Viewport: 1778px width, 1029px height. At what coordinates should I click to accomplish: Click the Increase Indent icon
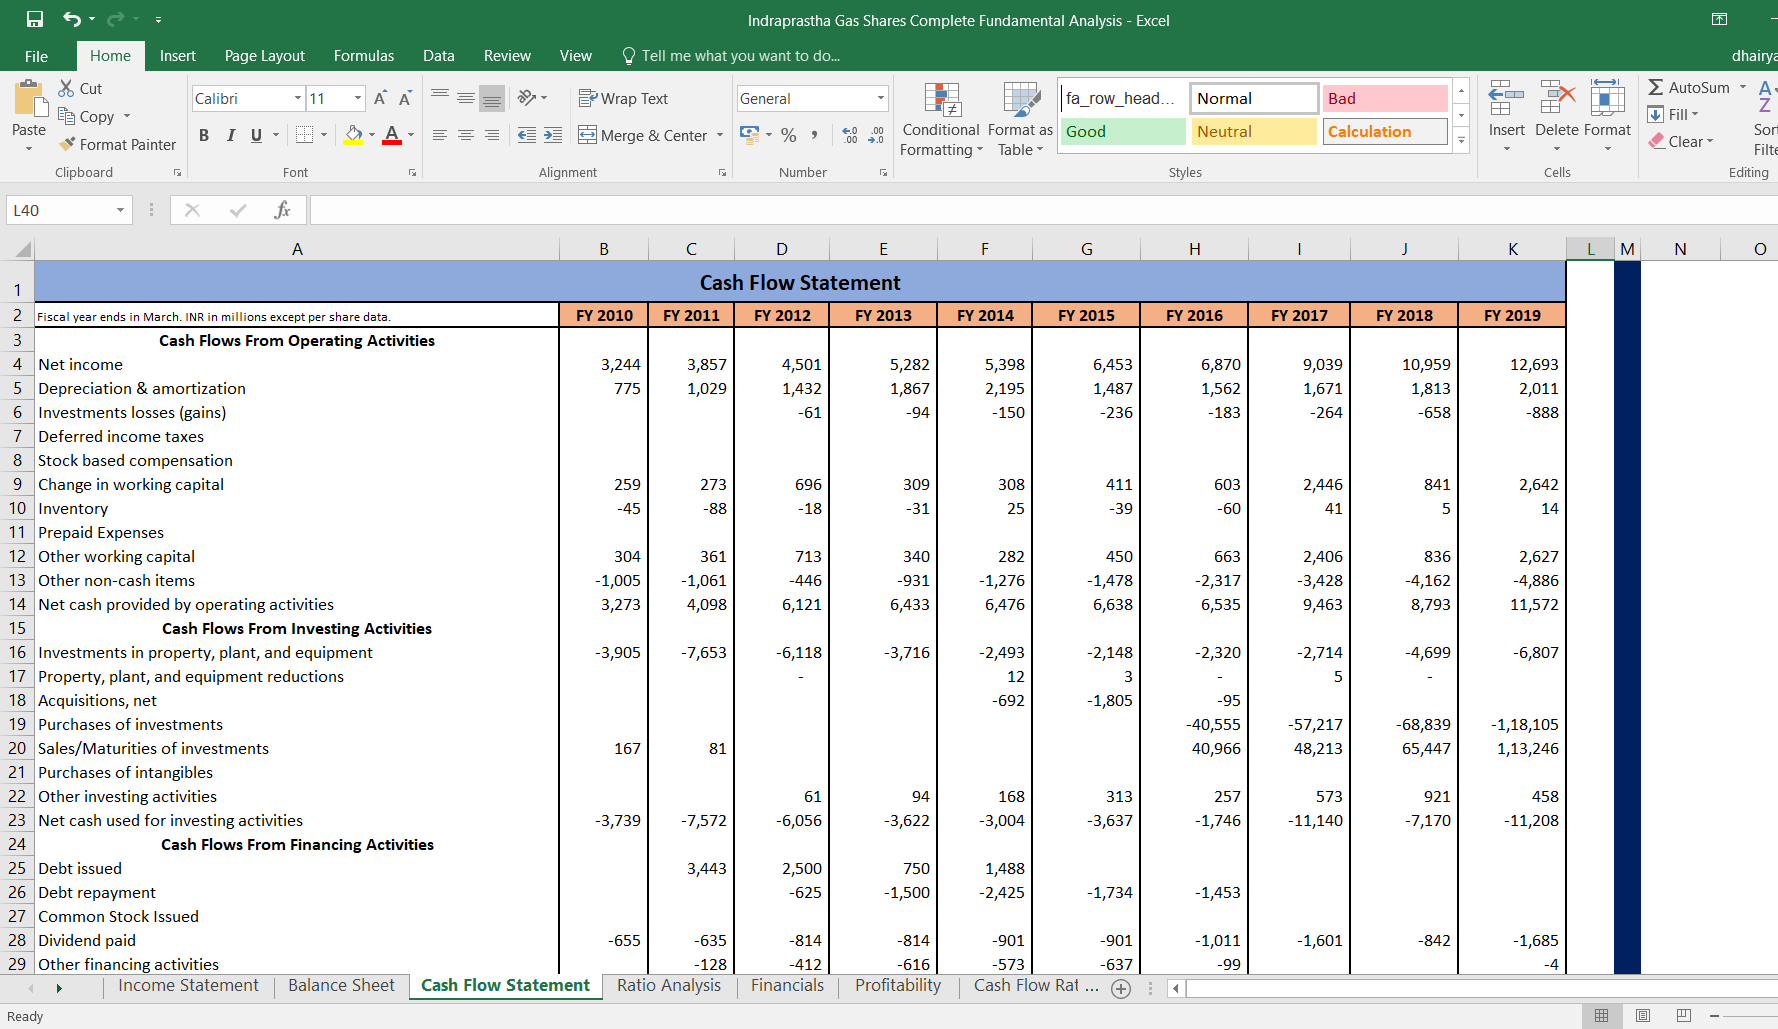coord(553,135)
